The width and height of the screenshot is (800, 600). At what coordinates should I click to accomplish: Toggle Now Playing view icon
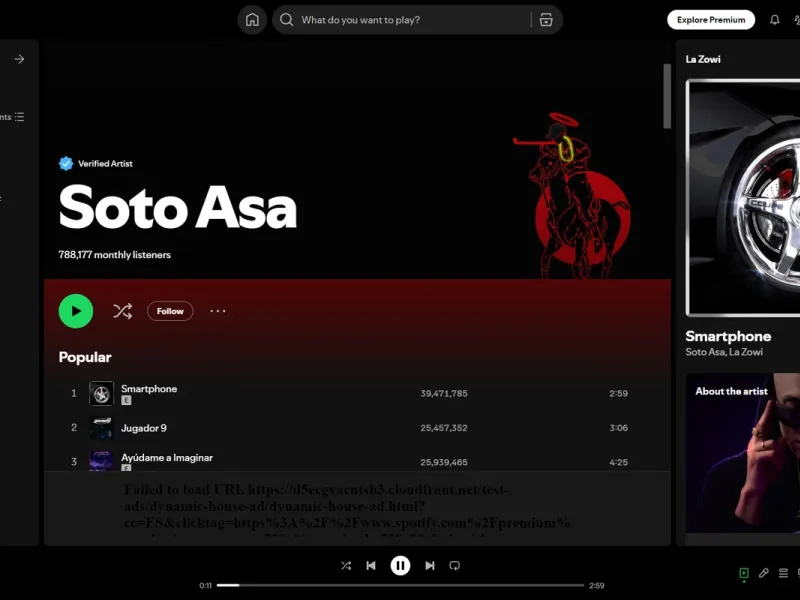[x=744, y=573]
